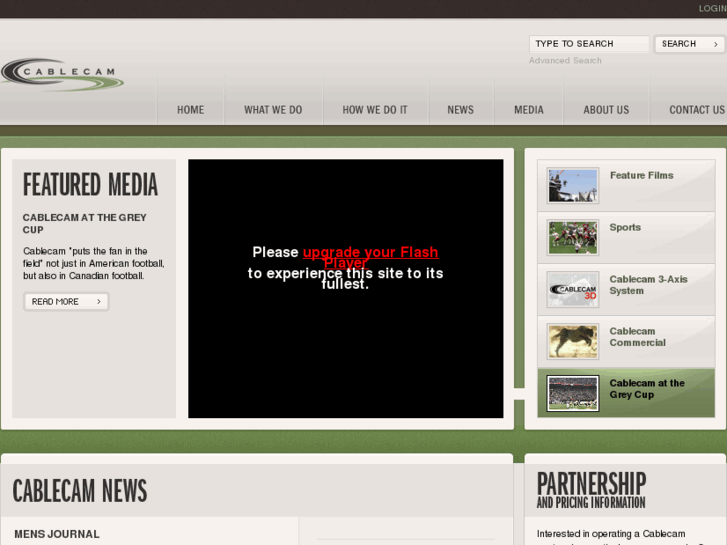
Task: Click the SEARCH button
Action: 689,44
